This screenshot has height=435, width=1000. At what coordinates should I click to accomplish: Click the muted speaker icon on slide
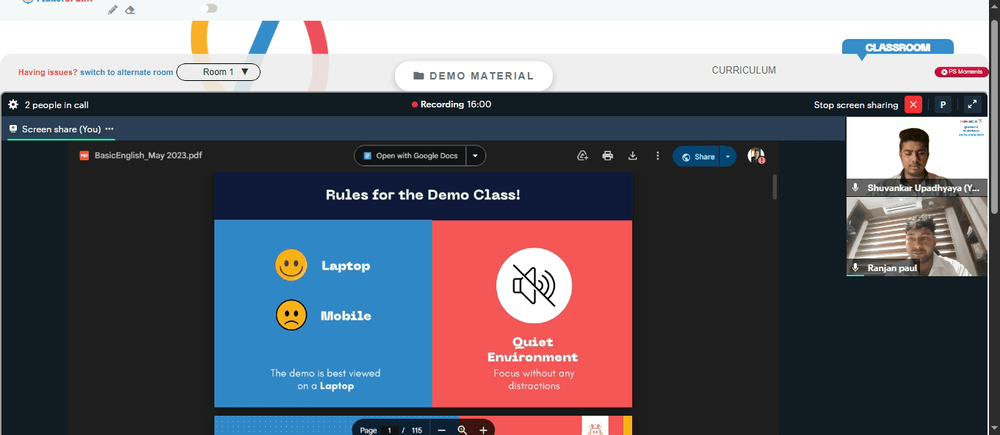point(534,286)
